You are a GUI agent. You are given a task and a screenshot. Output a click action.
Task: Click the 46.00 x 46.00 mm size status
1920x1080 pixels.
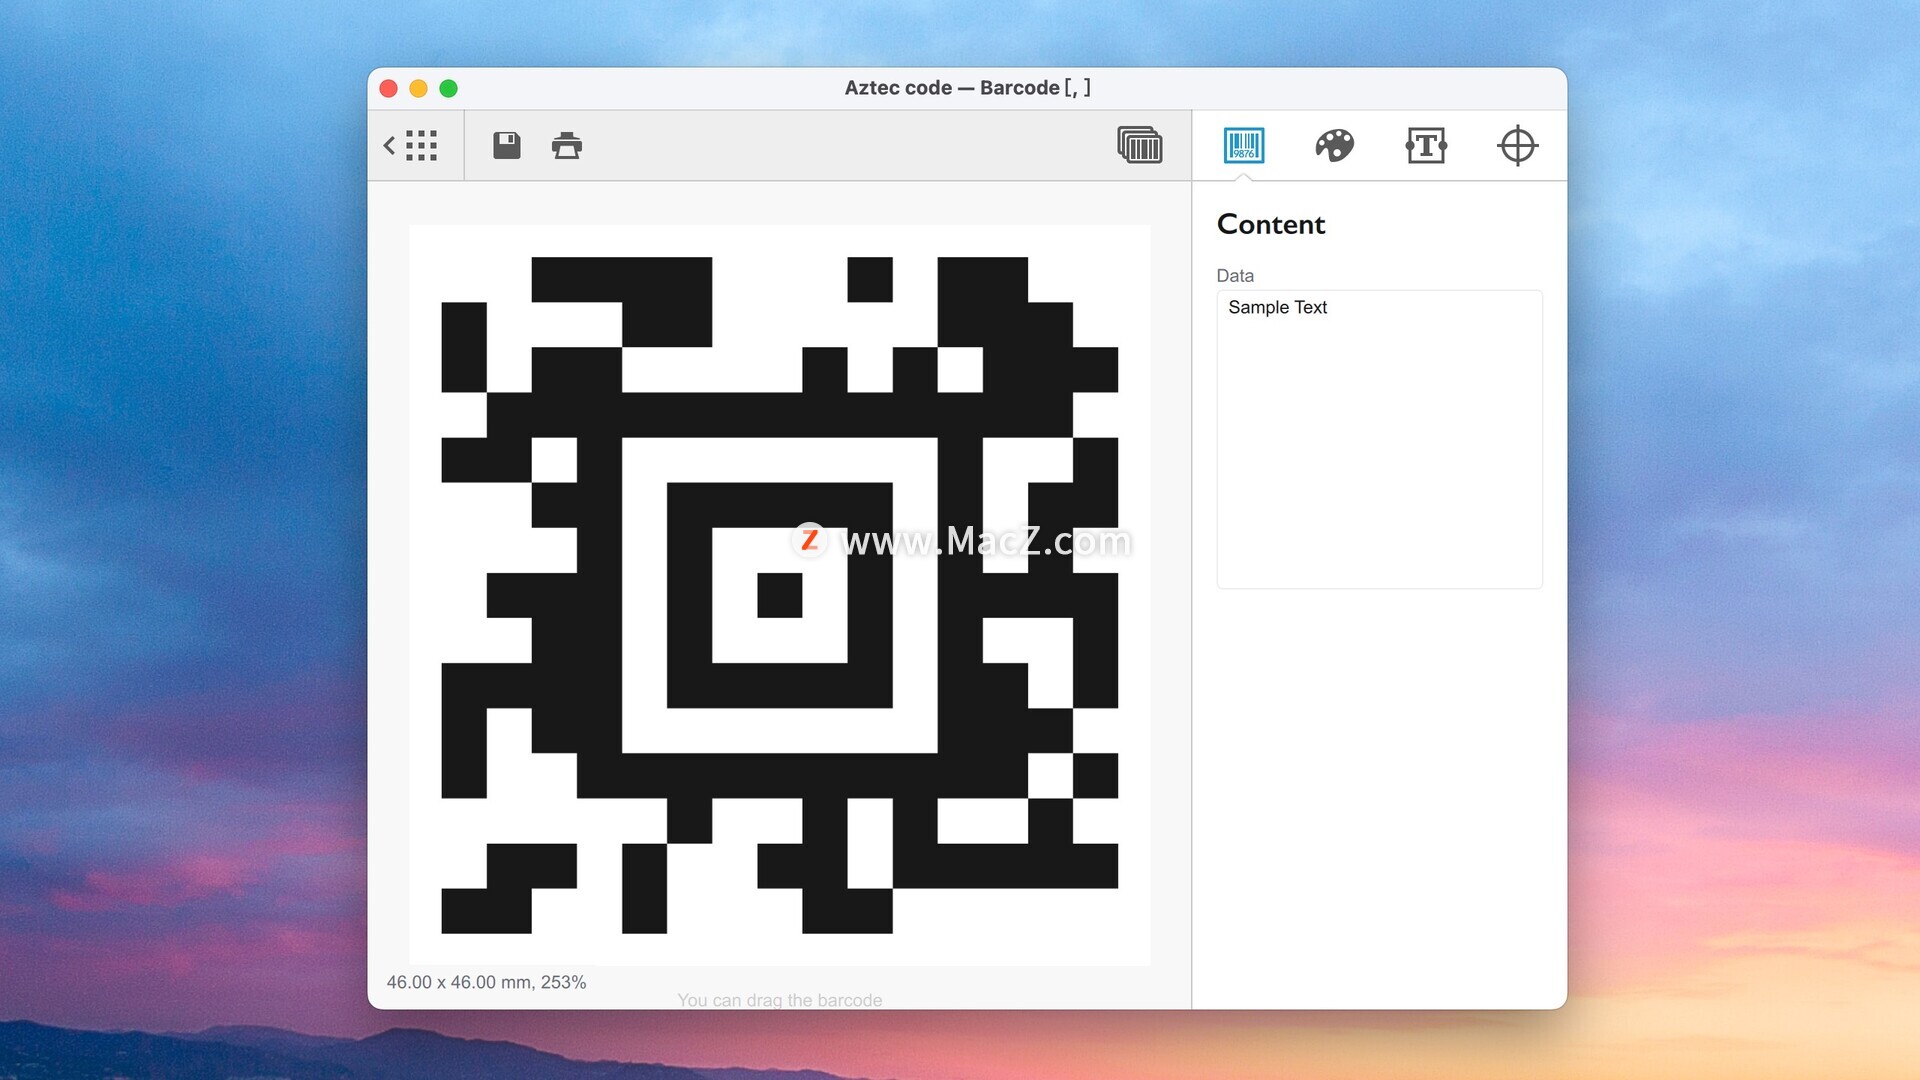(x=486, y=982)
